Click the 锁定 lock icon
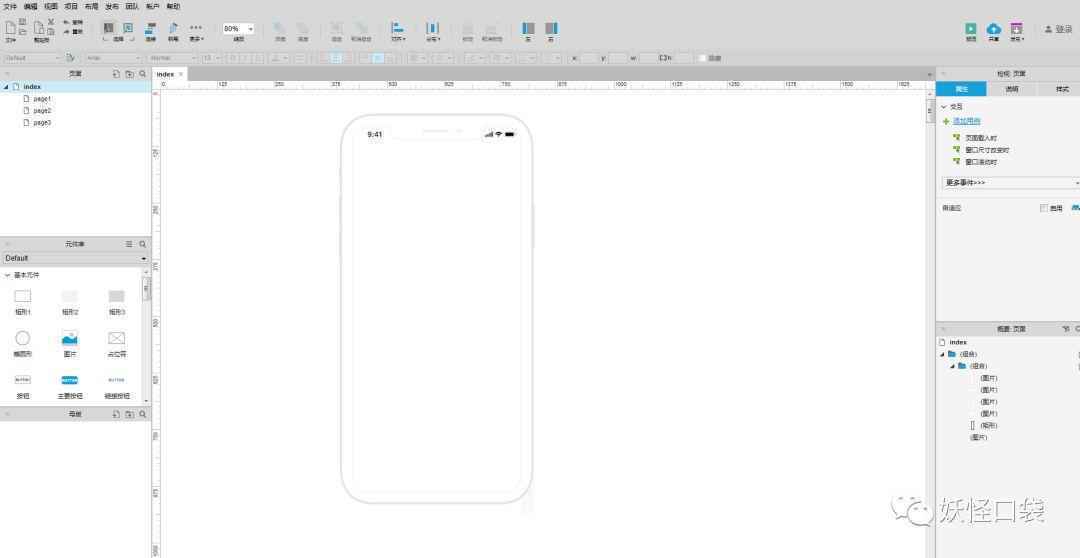Viewport: 1080px width, 558px height. (468, 31)
